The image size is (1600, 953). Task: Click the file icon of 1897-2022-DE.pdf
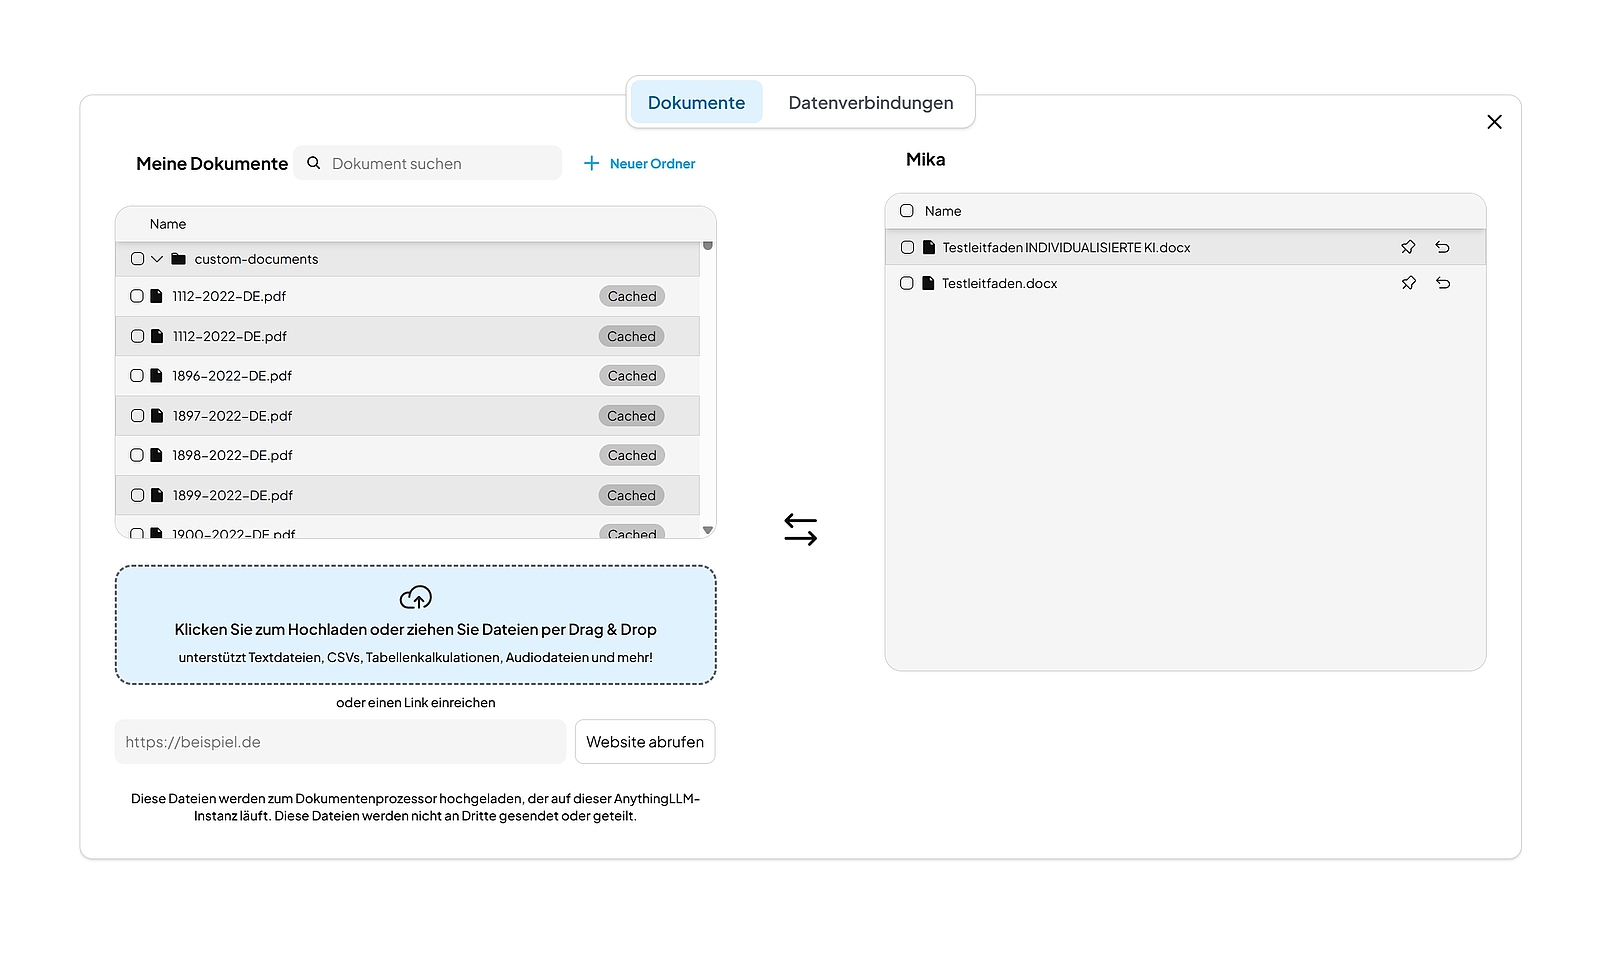[156, 416]
